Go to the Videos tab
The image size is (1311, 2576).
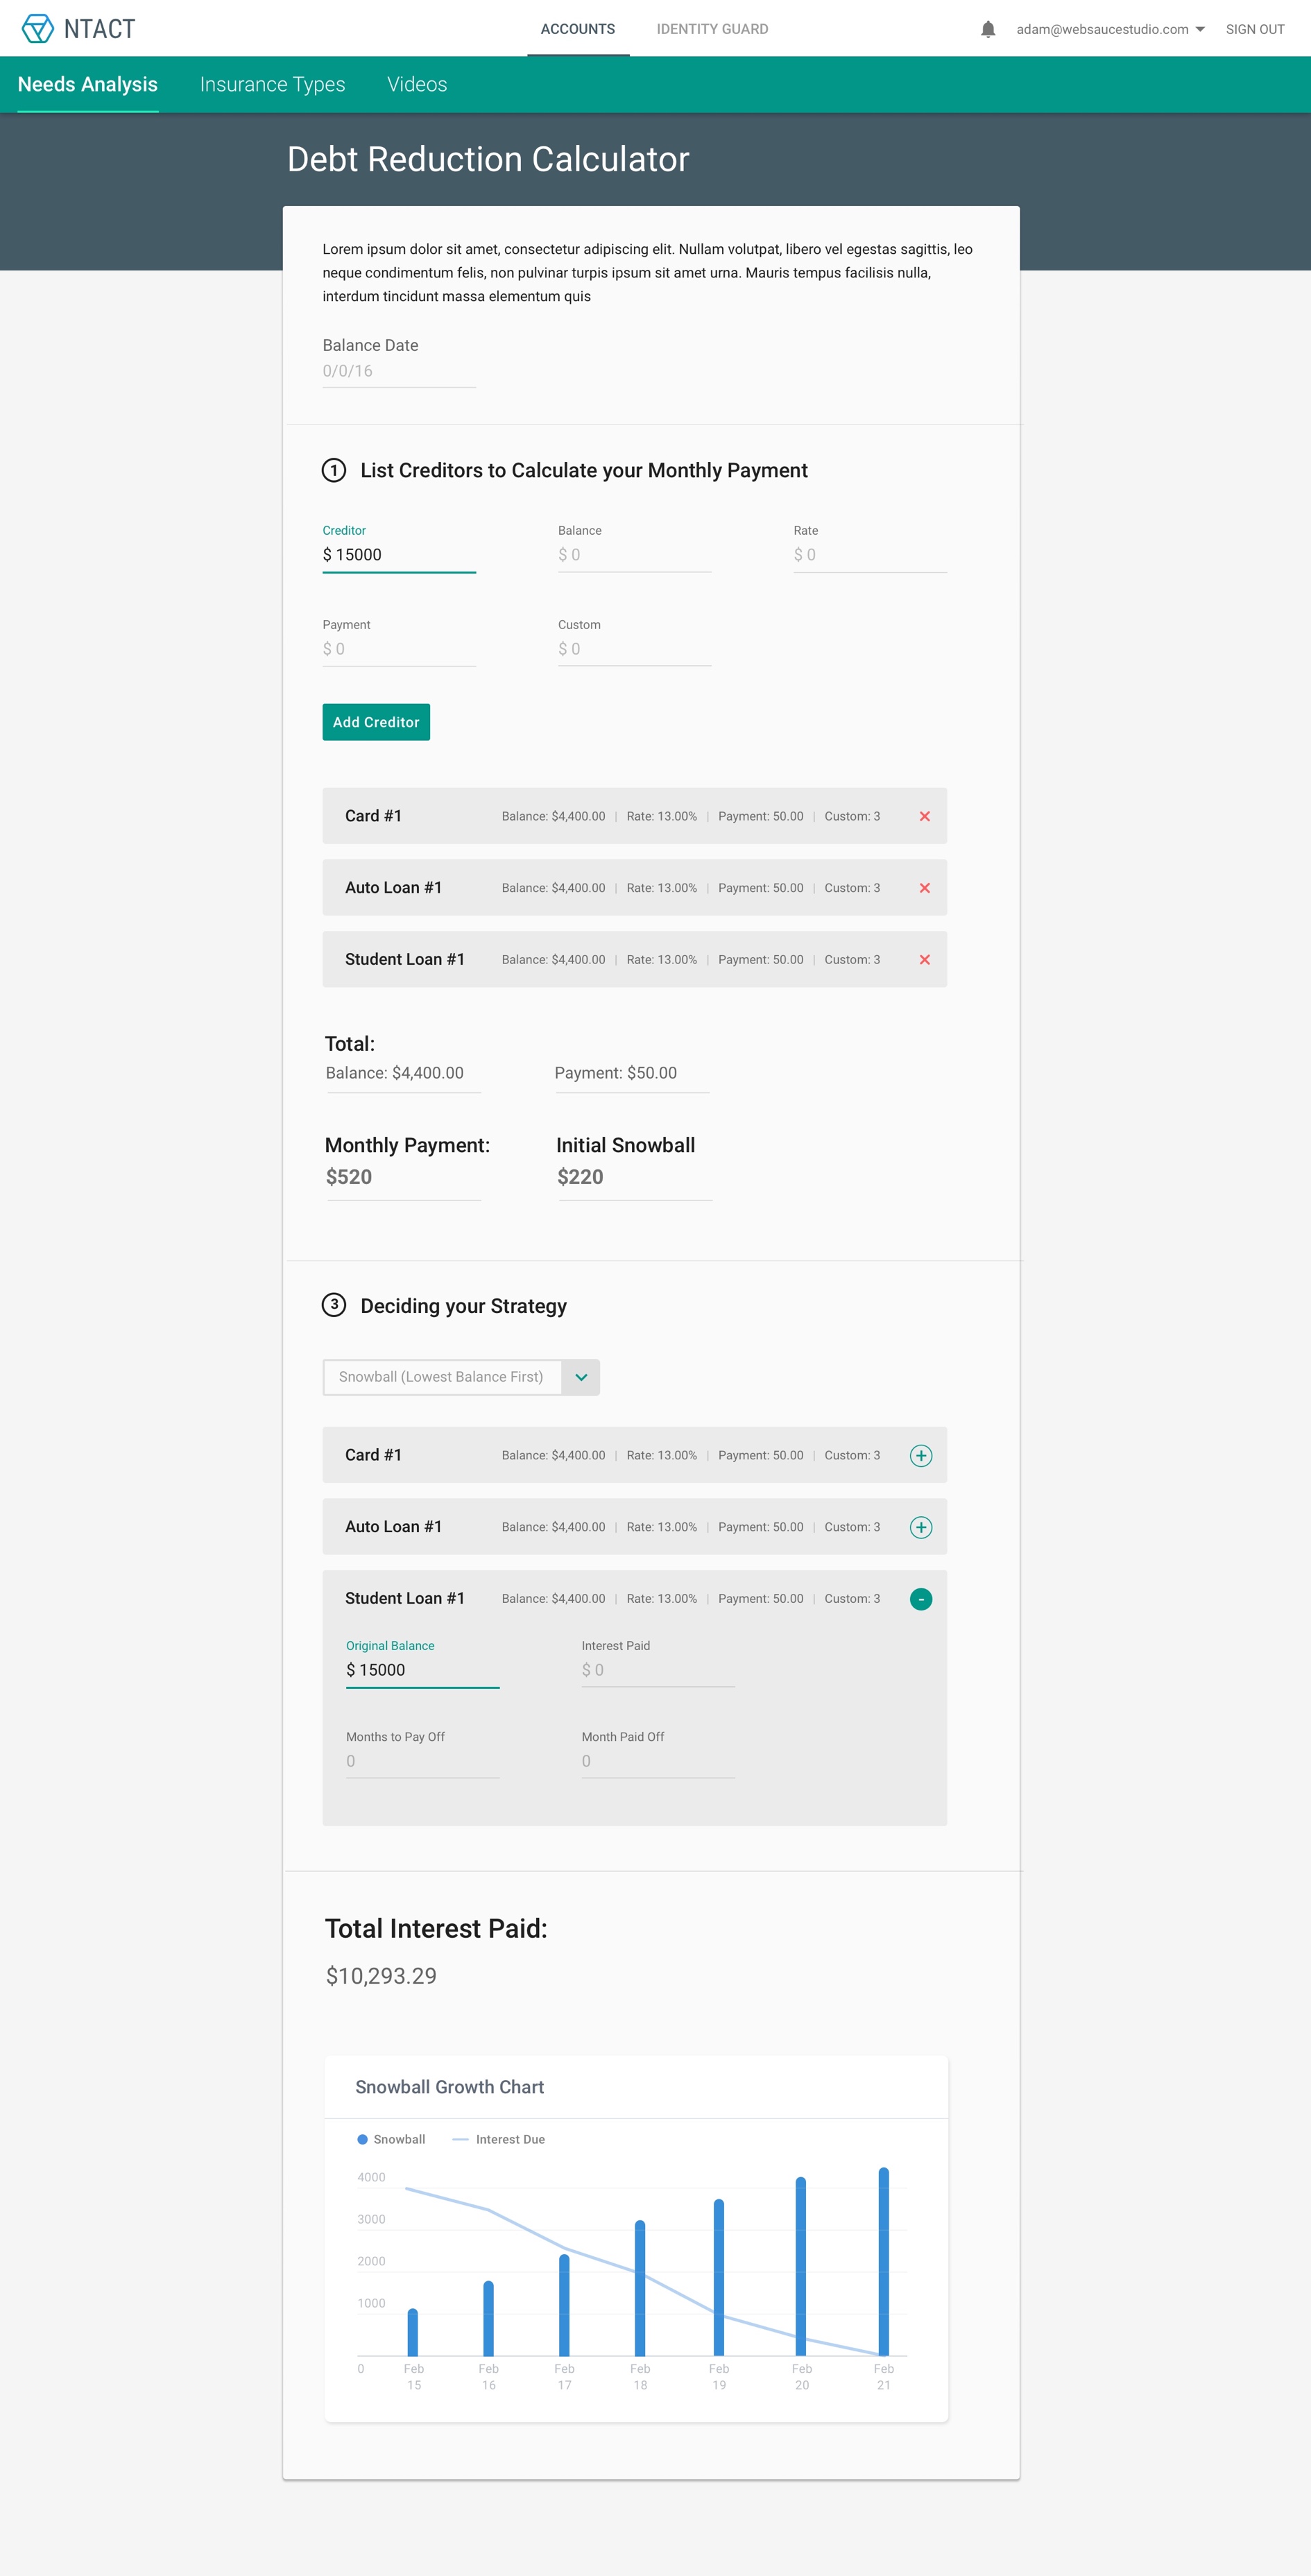click(417, 84)
